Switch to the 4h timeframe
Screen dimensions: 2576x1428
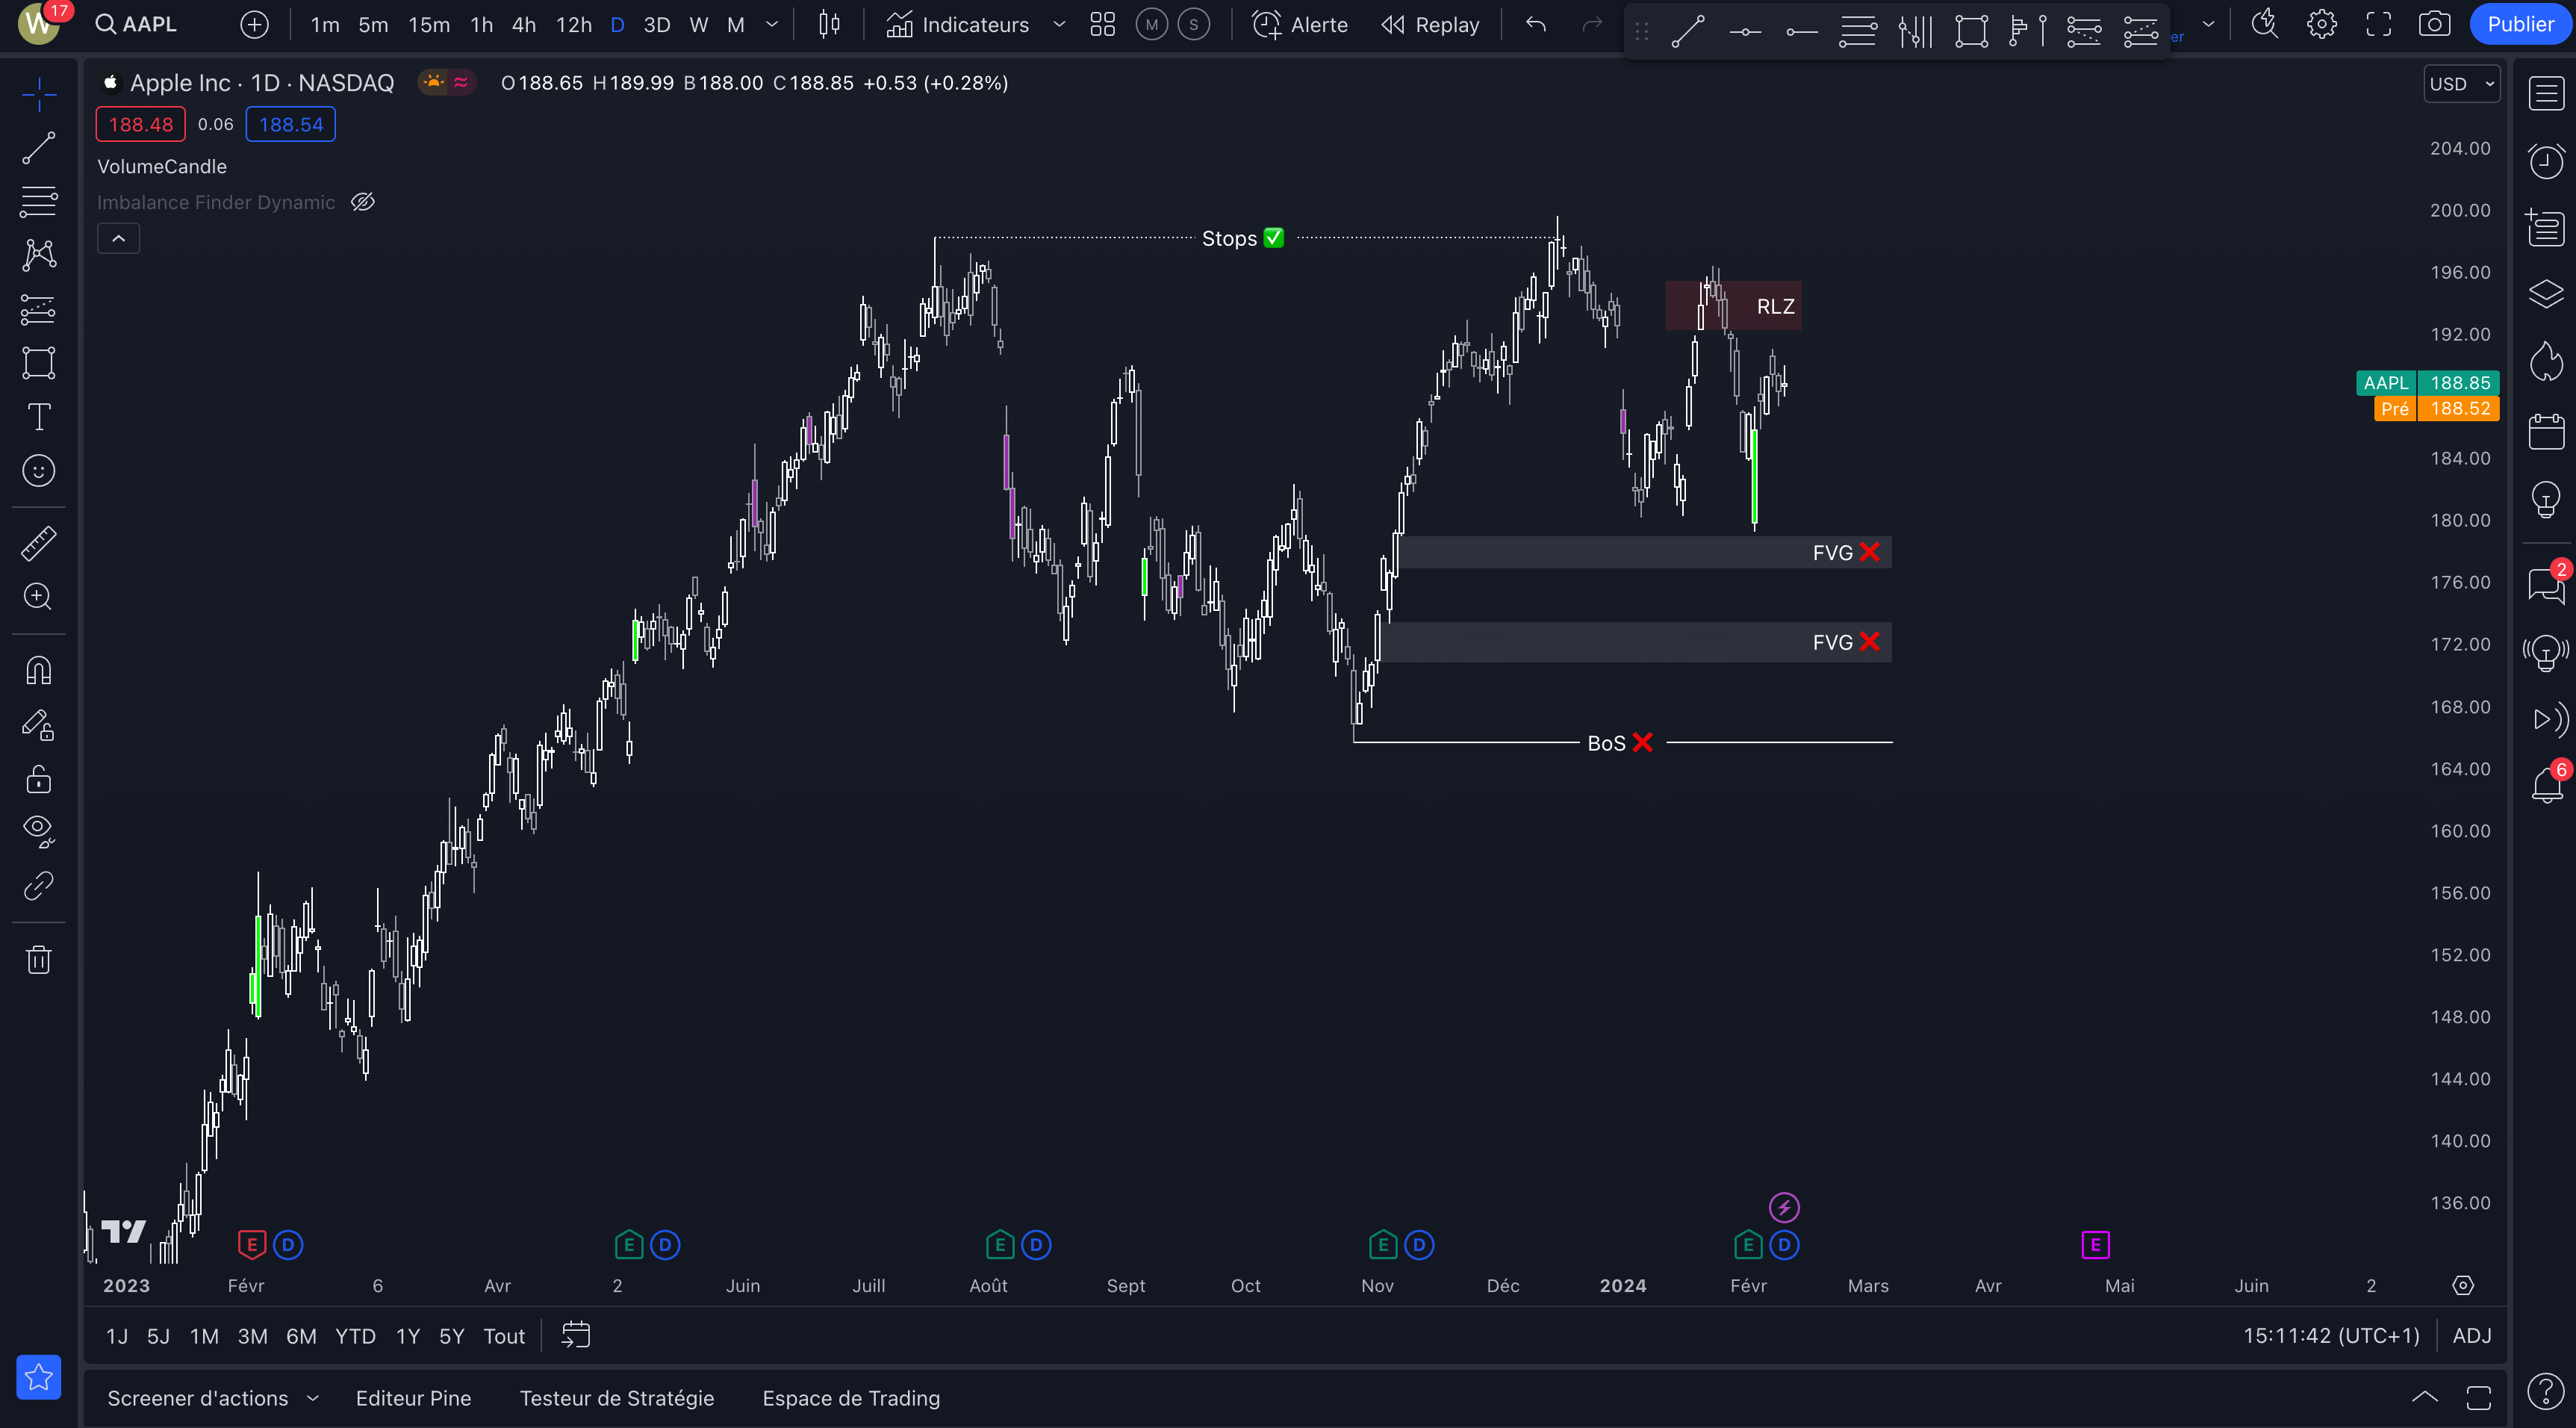[x=524, y=24]
